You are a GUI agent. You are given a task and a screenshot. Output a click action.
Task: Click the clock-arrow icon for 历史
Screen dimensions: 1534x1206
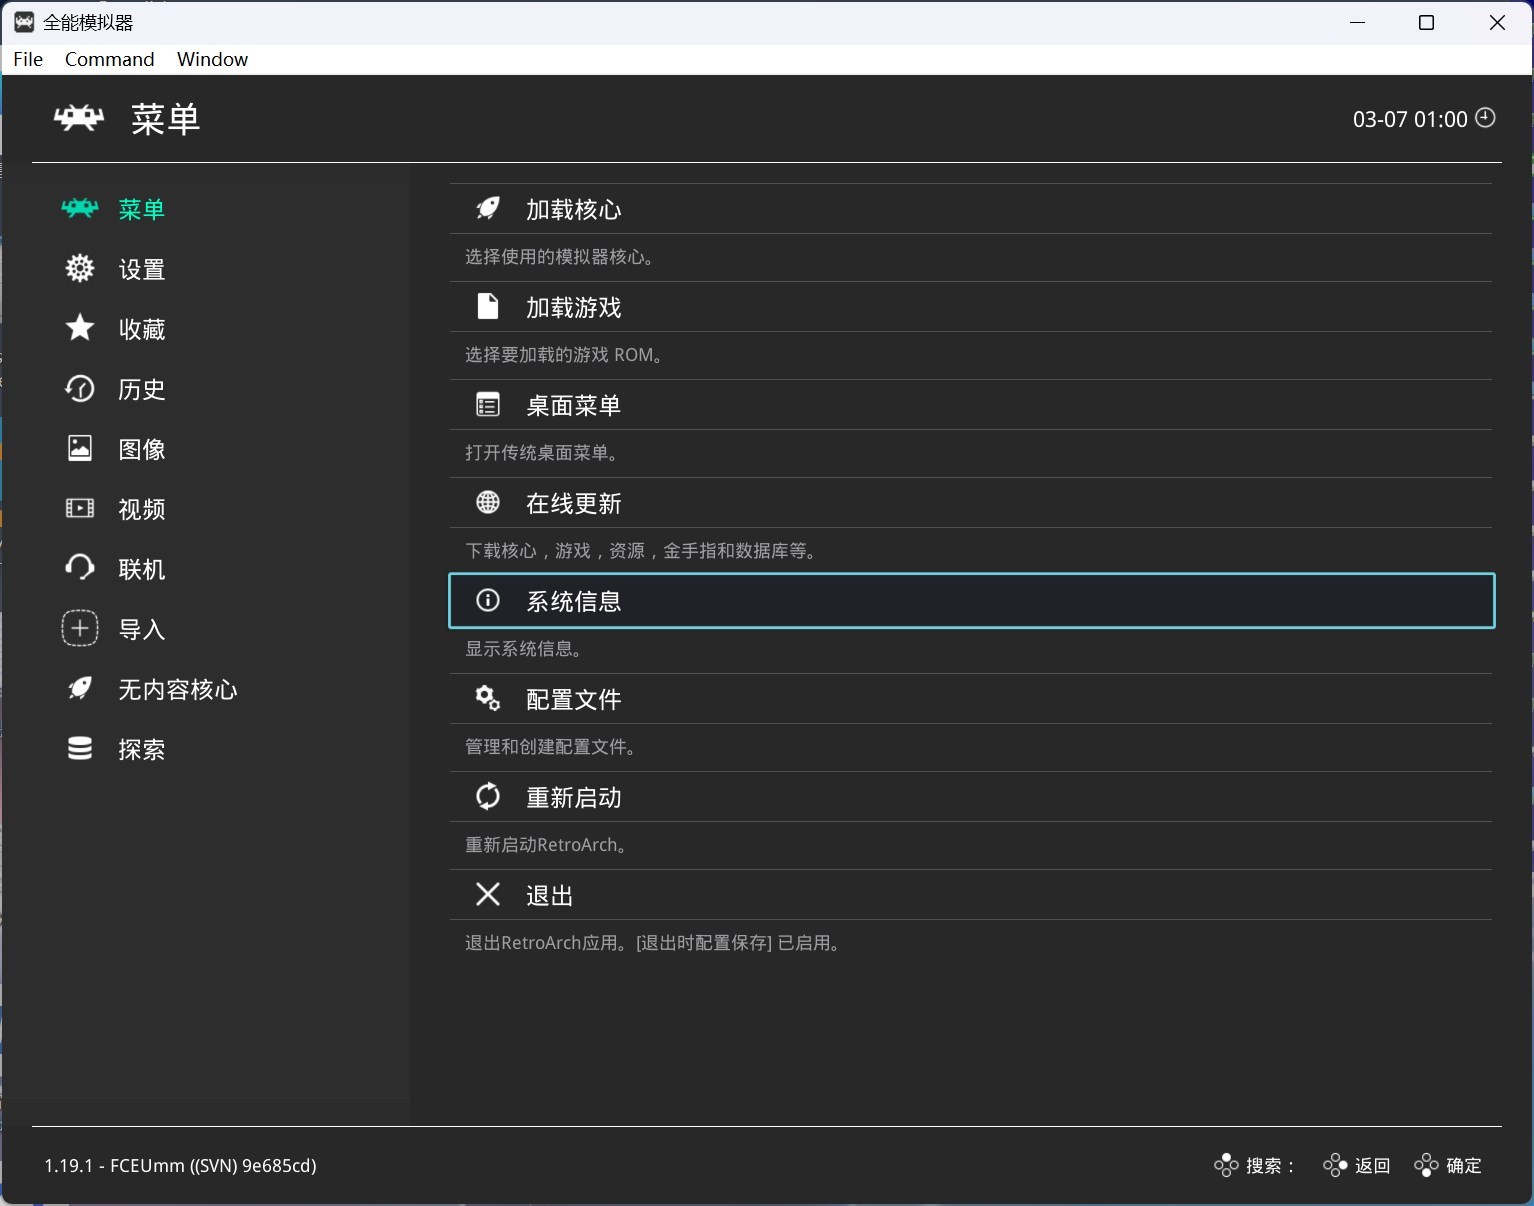(80, 388)
